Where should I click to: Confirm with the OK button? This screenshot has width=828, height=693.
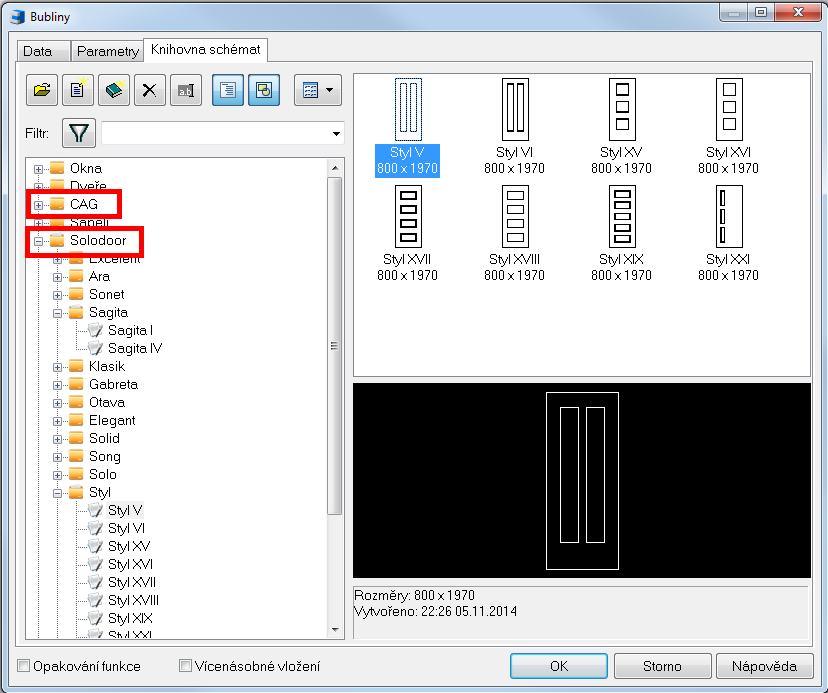(x=559, y=666)
